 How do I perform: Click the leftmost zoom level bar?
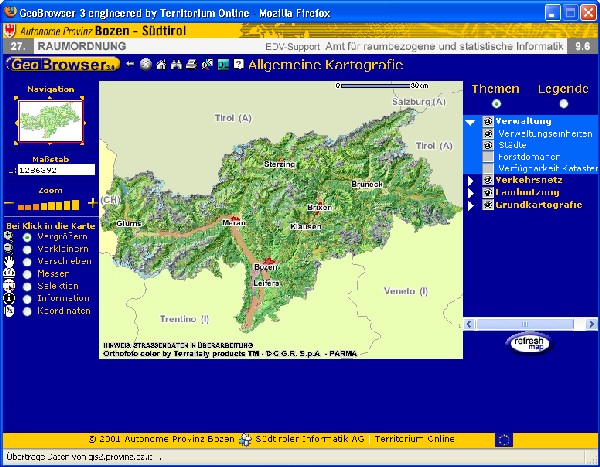pos(21,207)
